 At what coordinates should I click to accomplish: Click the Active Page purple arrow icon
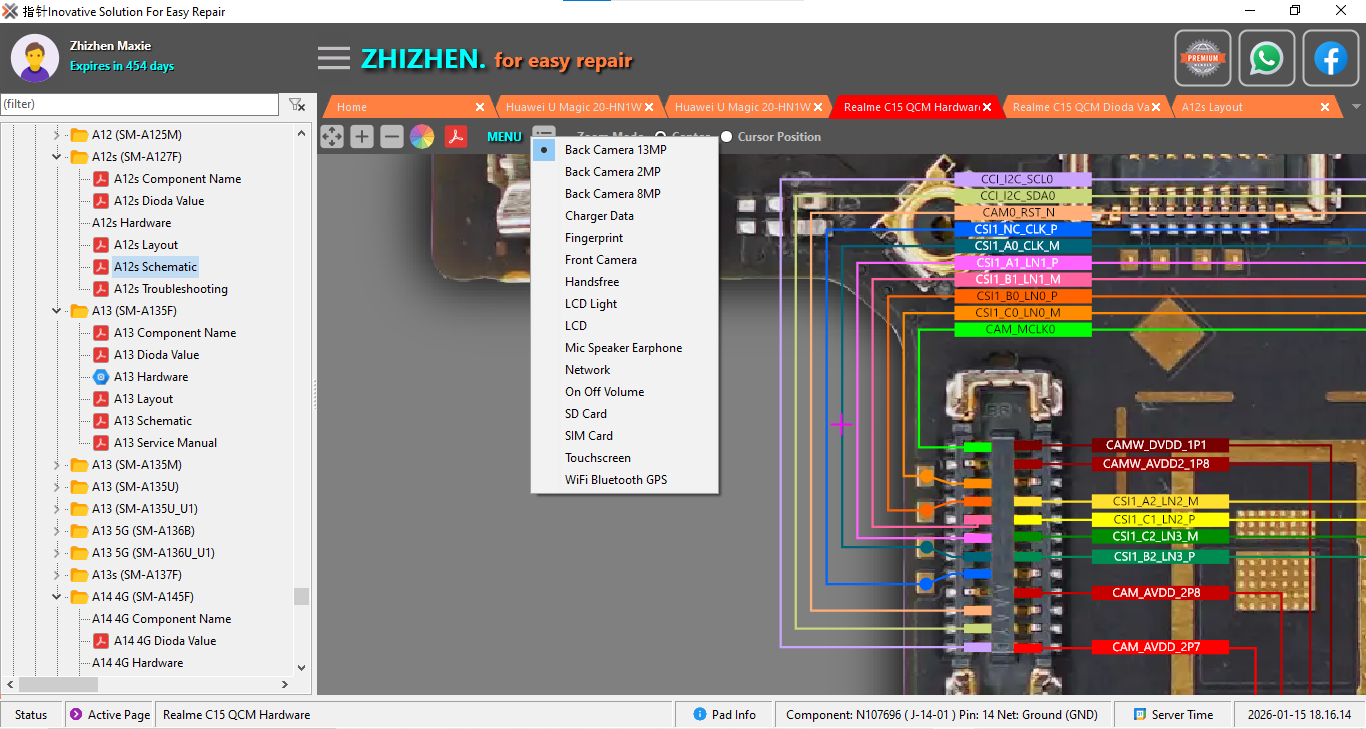[x=76, y=714]
